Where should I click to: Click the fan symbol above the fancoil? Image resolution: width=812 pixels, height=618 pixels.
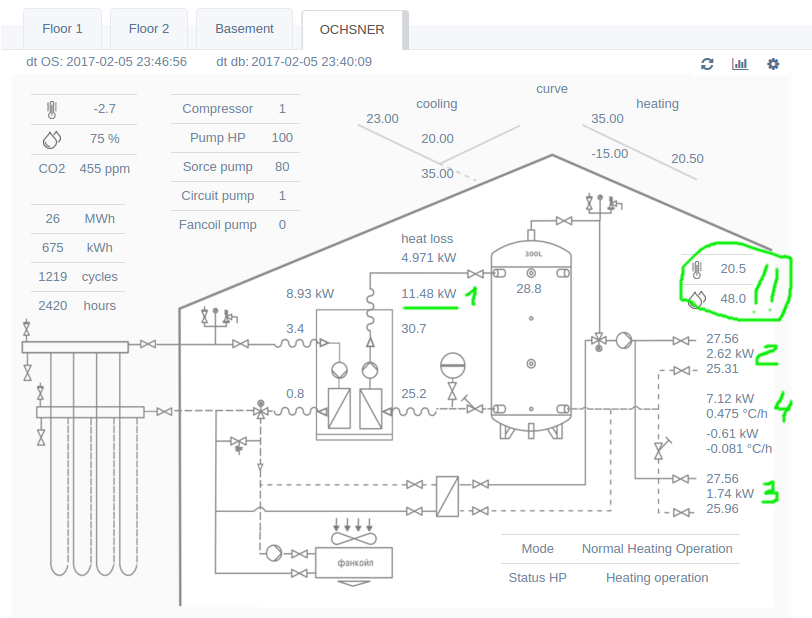tap(354, 539)
